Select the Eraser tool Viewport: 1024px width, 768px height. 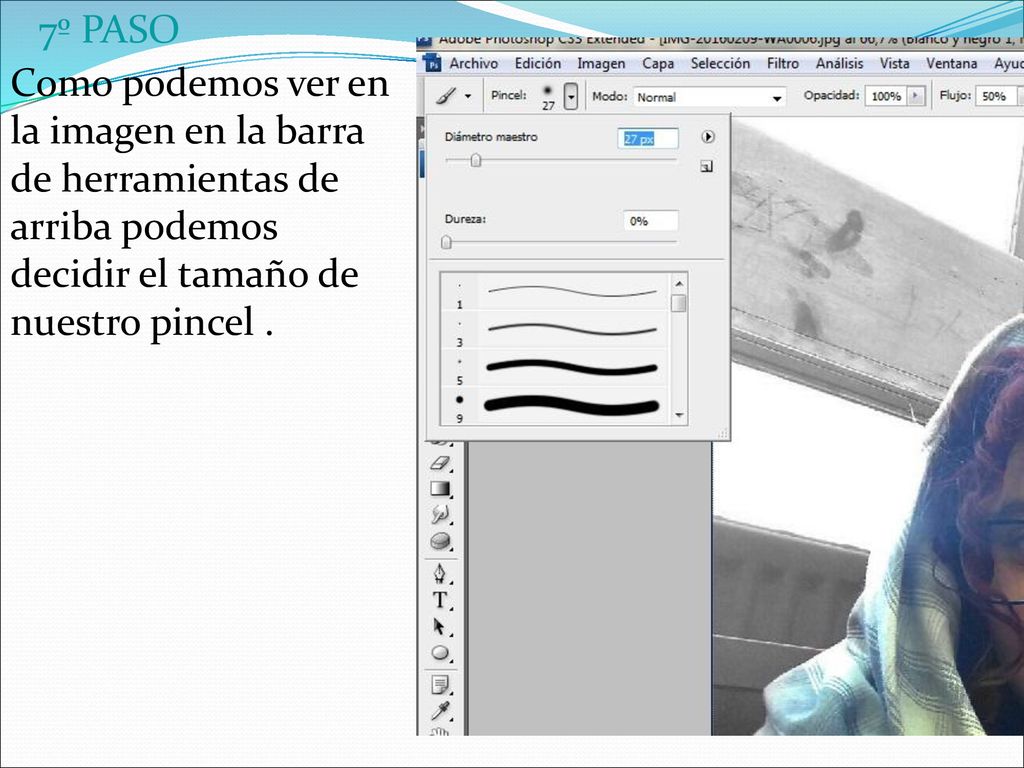[x=441, y=463]
